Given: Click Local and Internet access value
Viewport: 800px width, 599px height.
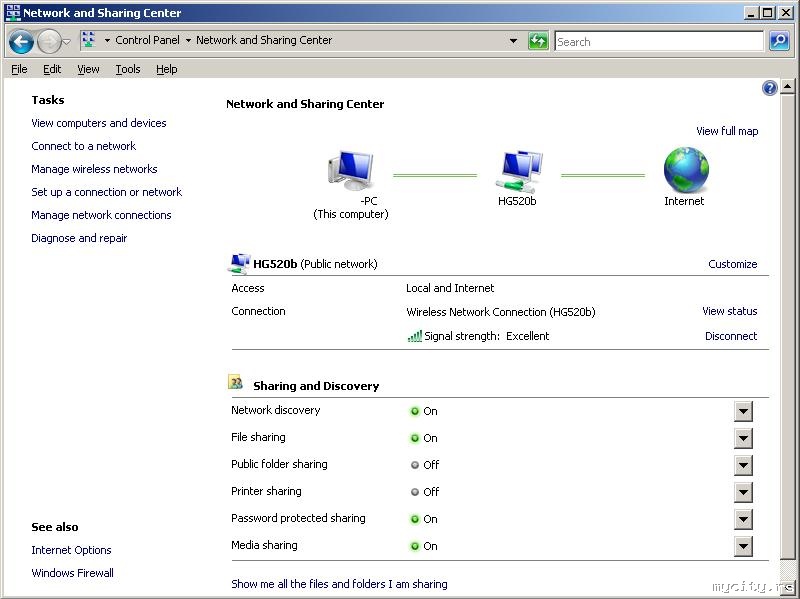Looking at the screenshot, I should (x=450, y=288).
